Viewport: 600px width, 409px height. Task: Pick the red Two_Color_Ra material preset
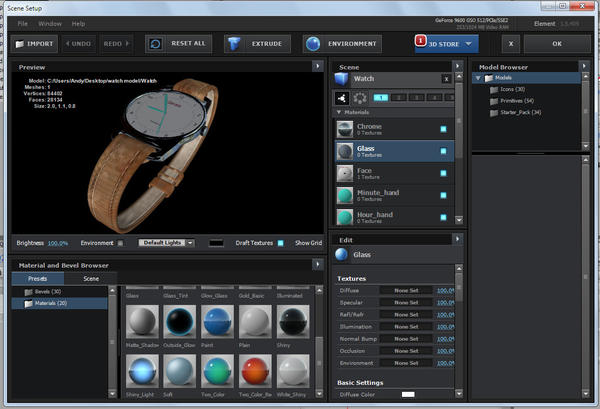tap(255, 371)
